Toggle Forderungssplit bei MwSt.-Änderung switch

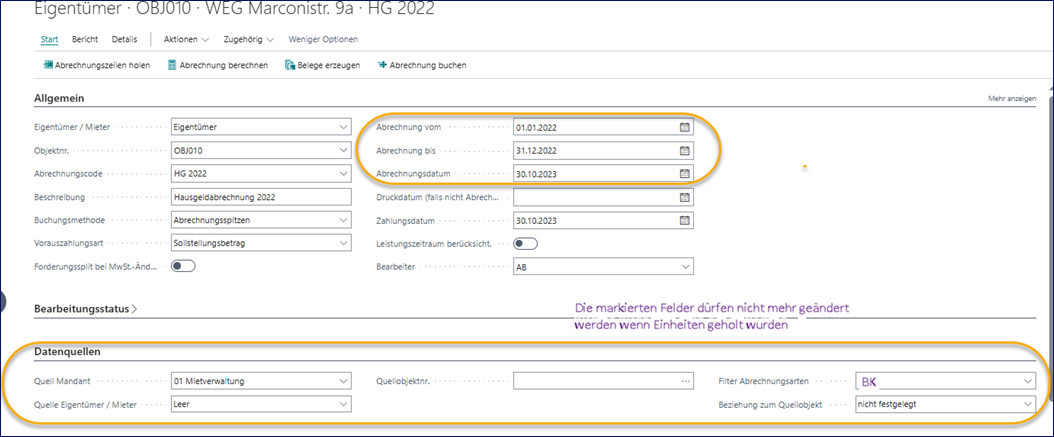pyautogui.click(x=183, y=267)
